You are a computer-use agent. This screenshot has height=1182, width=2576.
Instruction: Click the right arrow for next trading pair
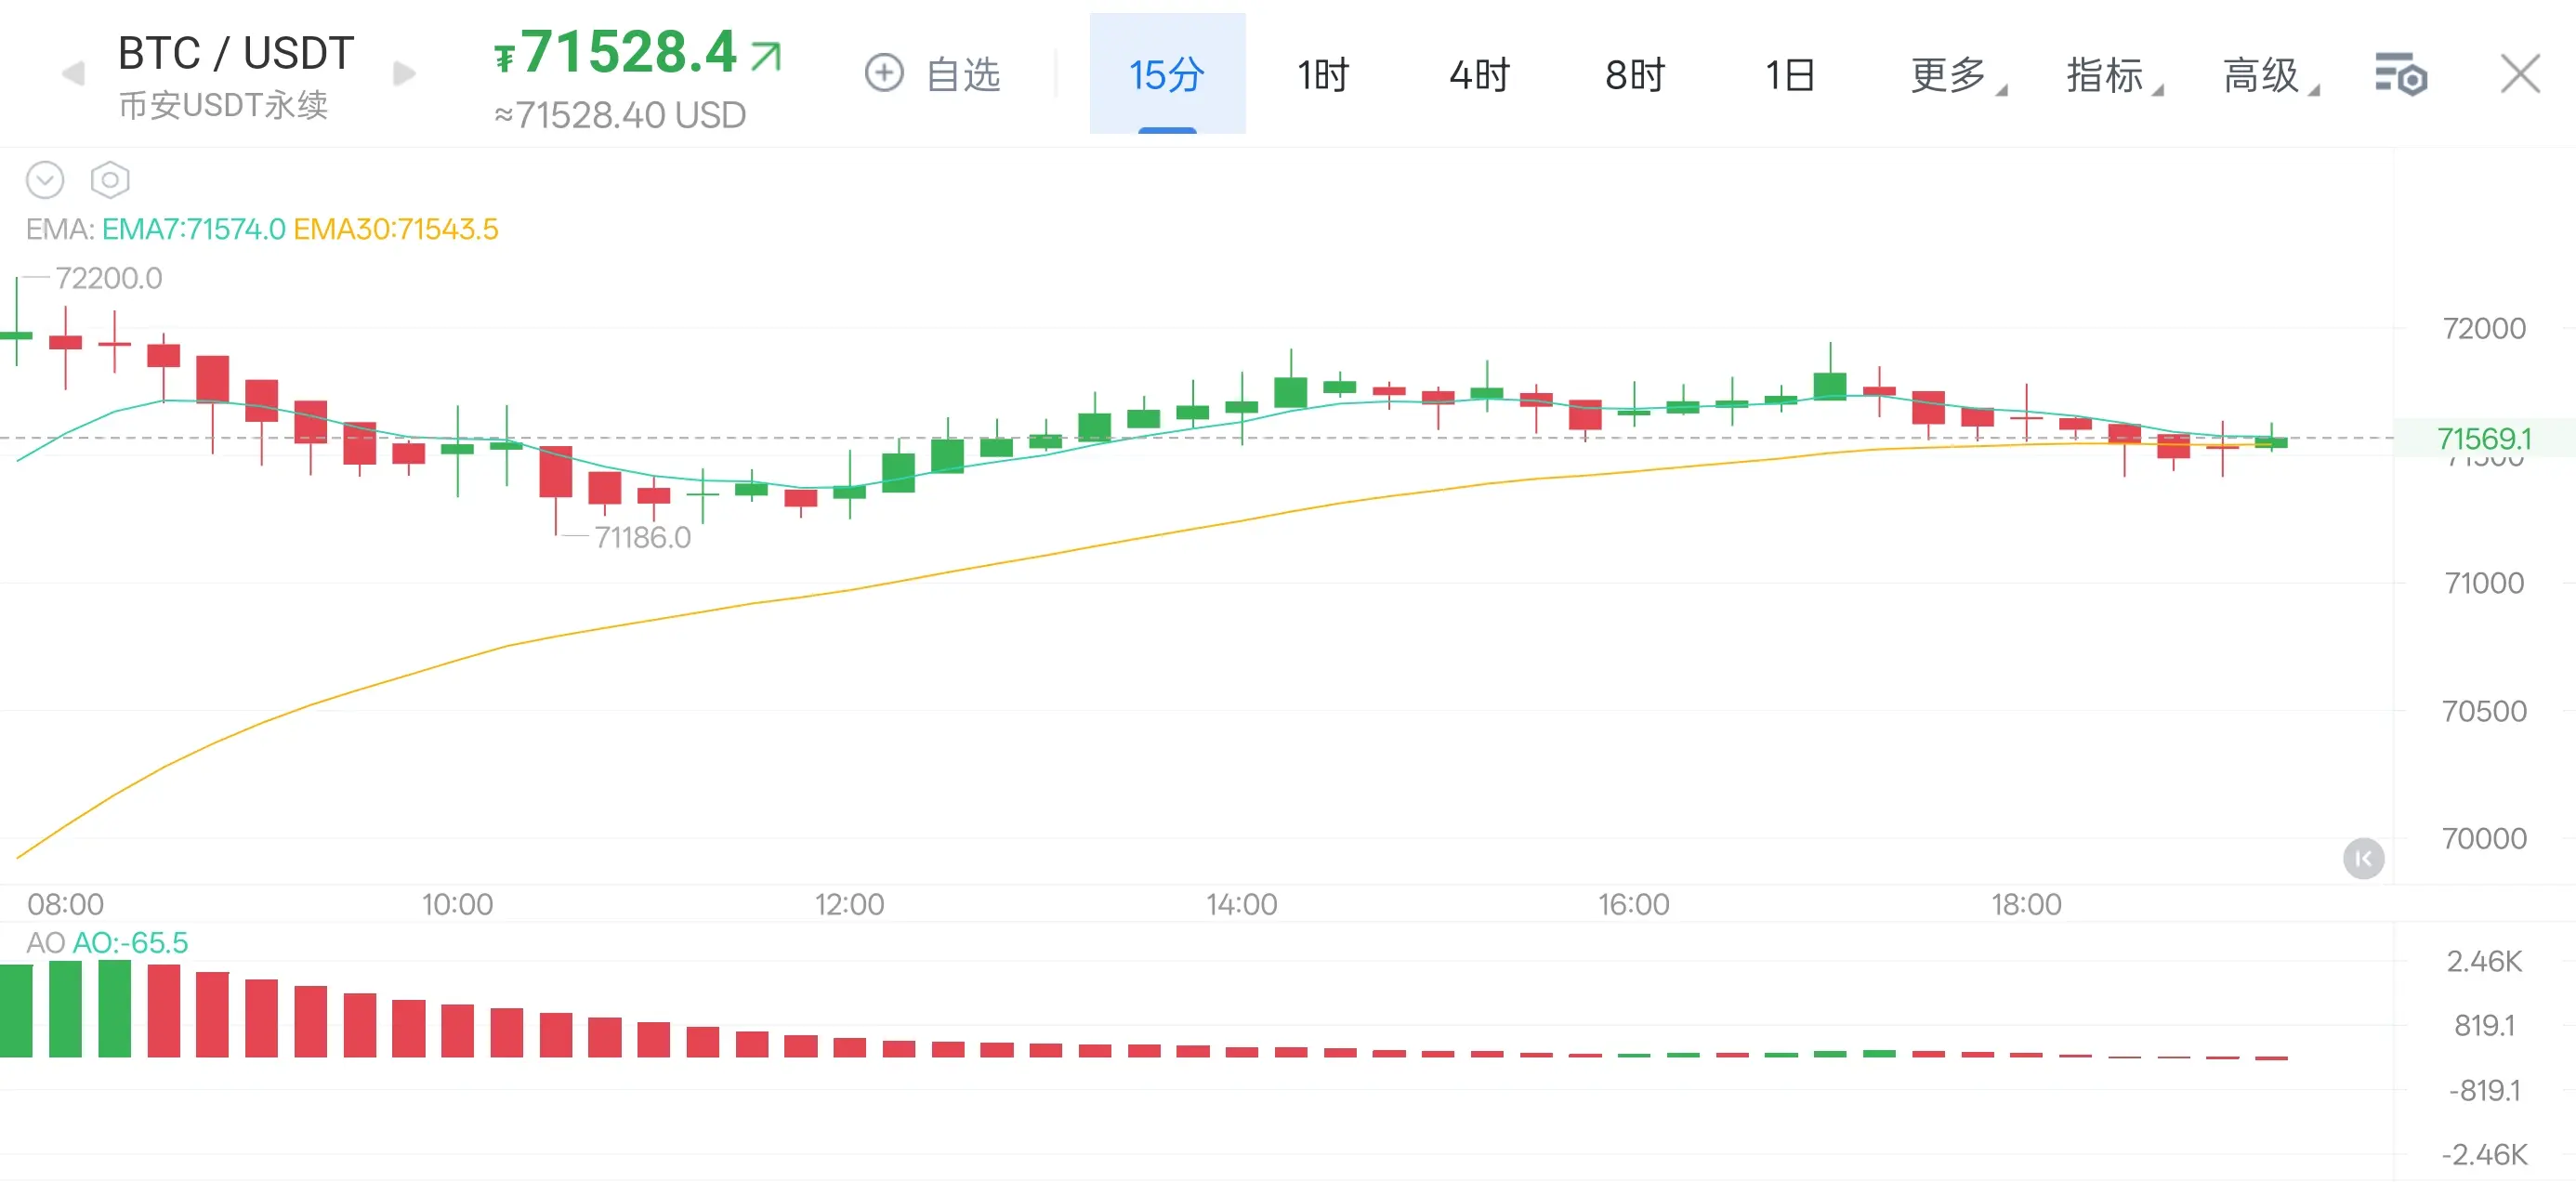404,74
